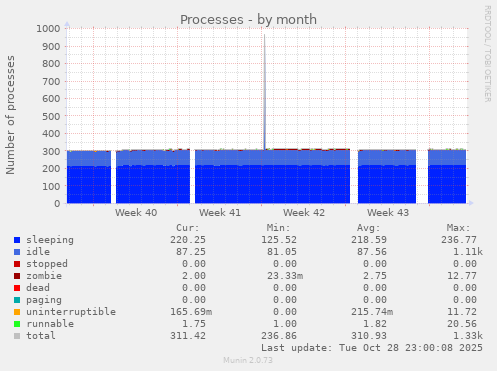Click the 500 y-axis tick label
The height and width of the screenshot is (371, 497).
(51, 116)
